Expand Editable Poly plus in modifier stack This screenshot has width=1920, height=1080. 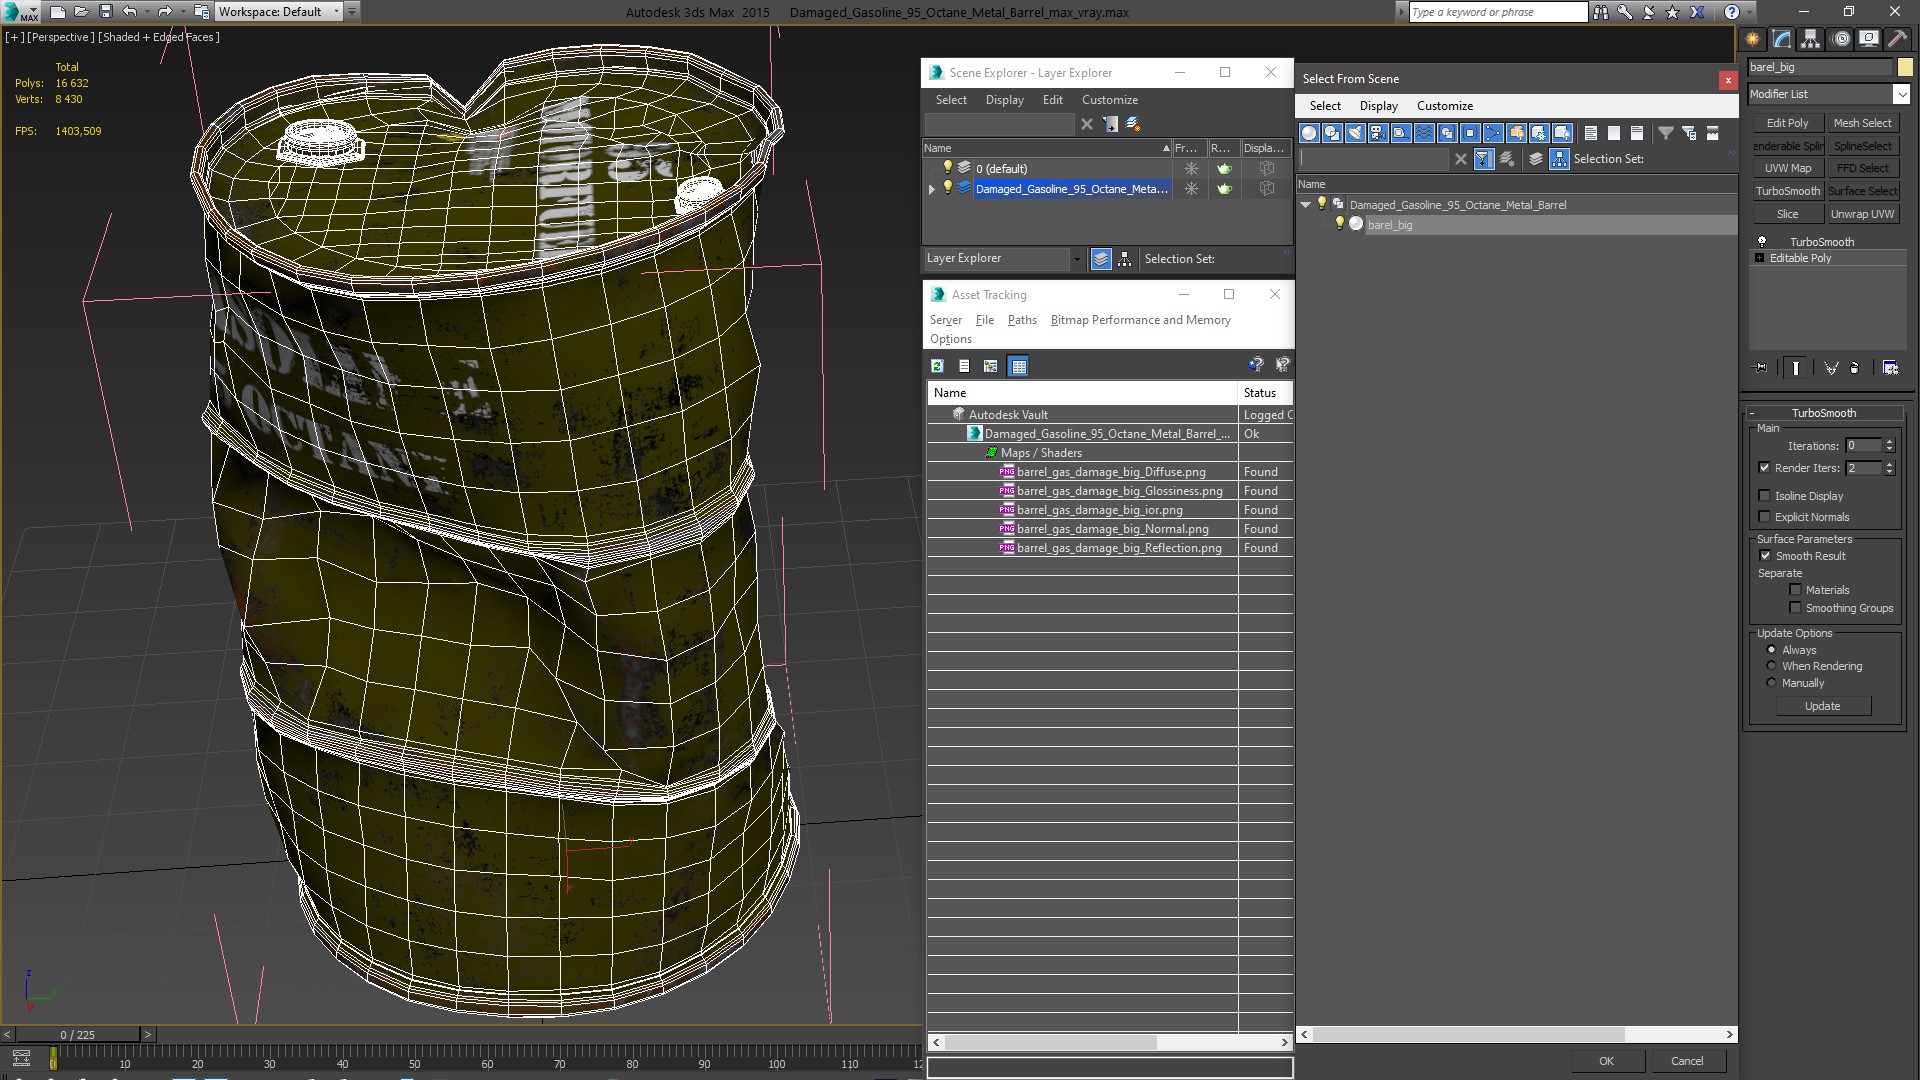(x=1760, y=258)
